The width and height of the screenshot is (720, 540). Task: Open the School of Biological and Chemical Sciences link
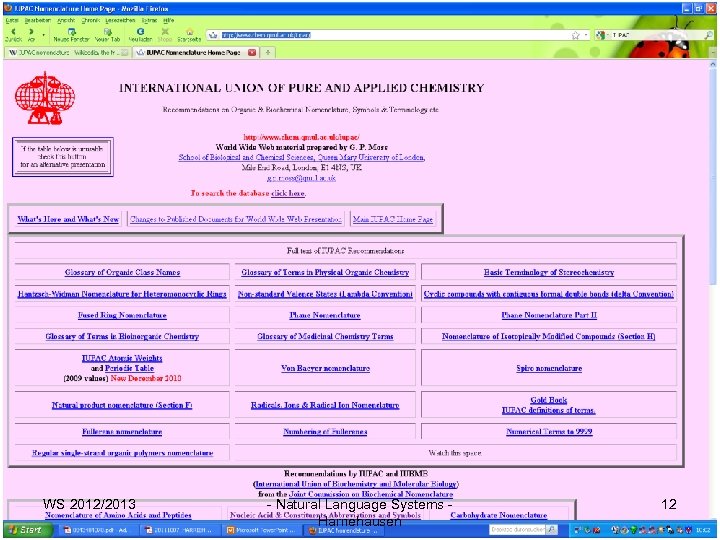pos(302,157)
